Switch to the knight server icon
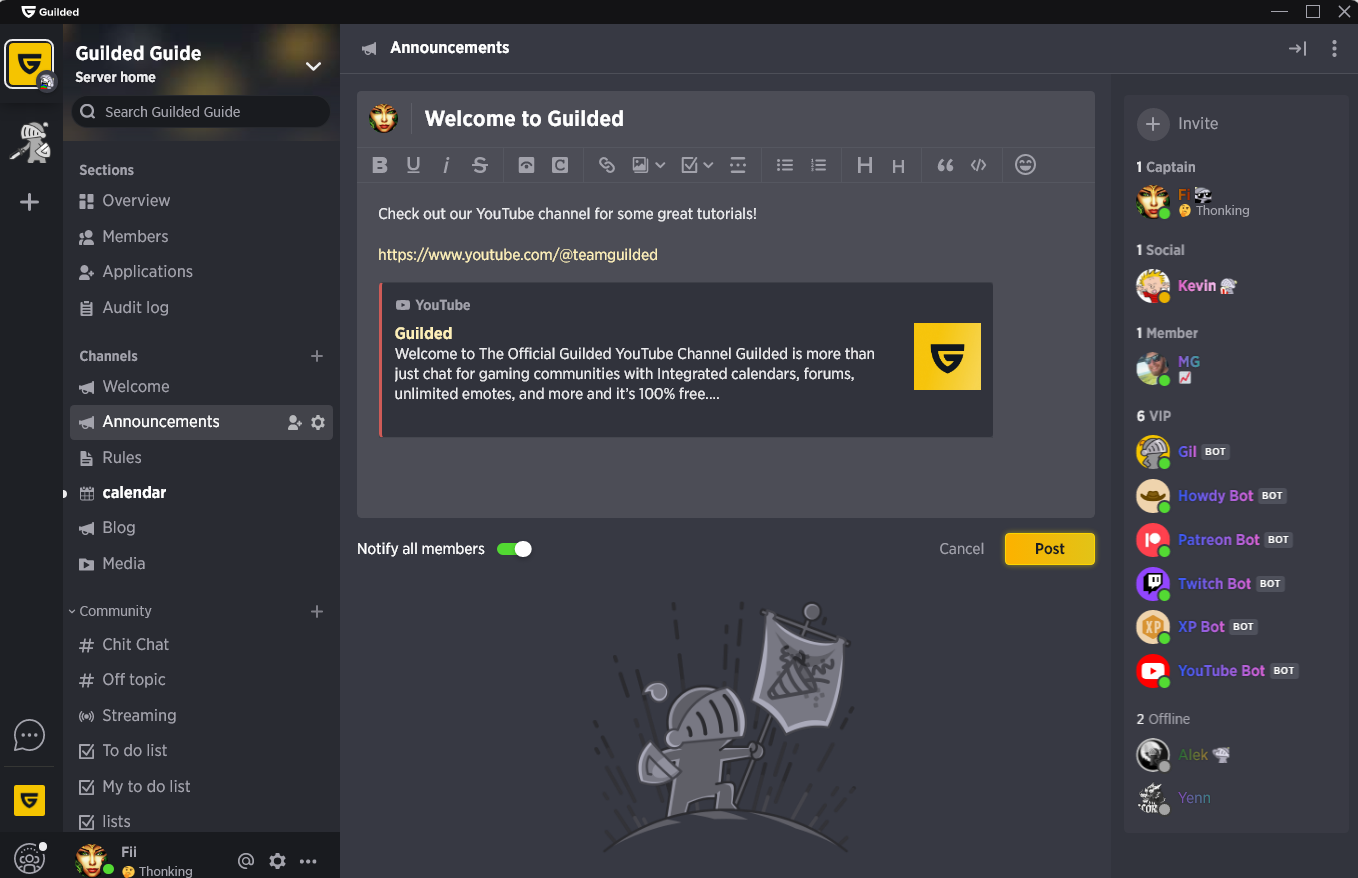 click(30, 142)
